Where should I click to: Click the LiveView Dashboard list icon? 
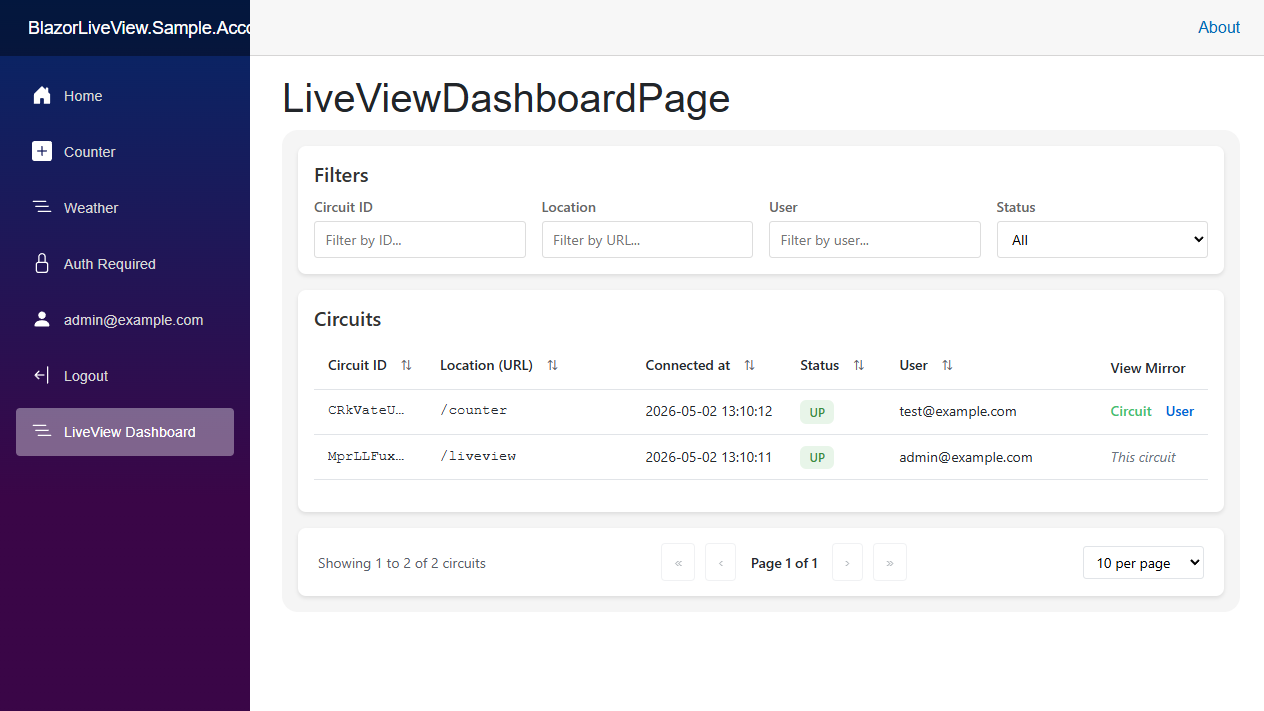point(42,432)
